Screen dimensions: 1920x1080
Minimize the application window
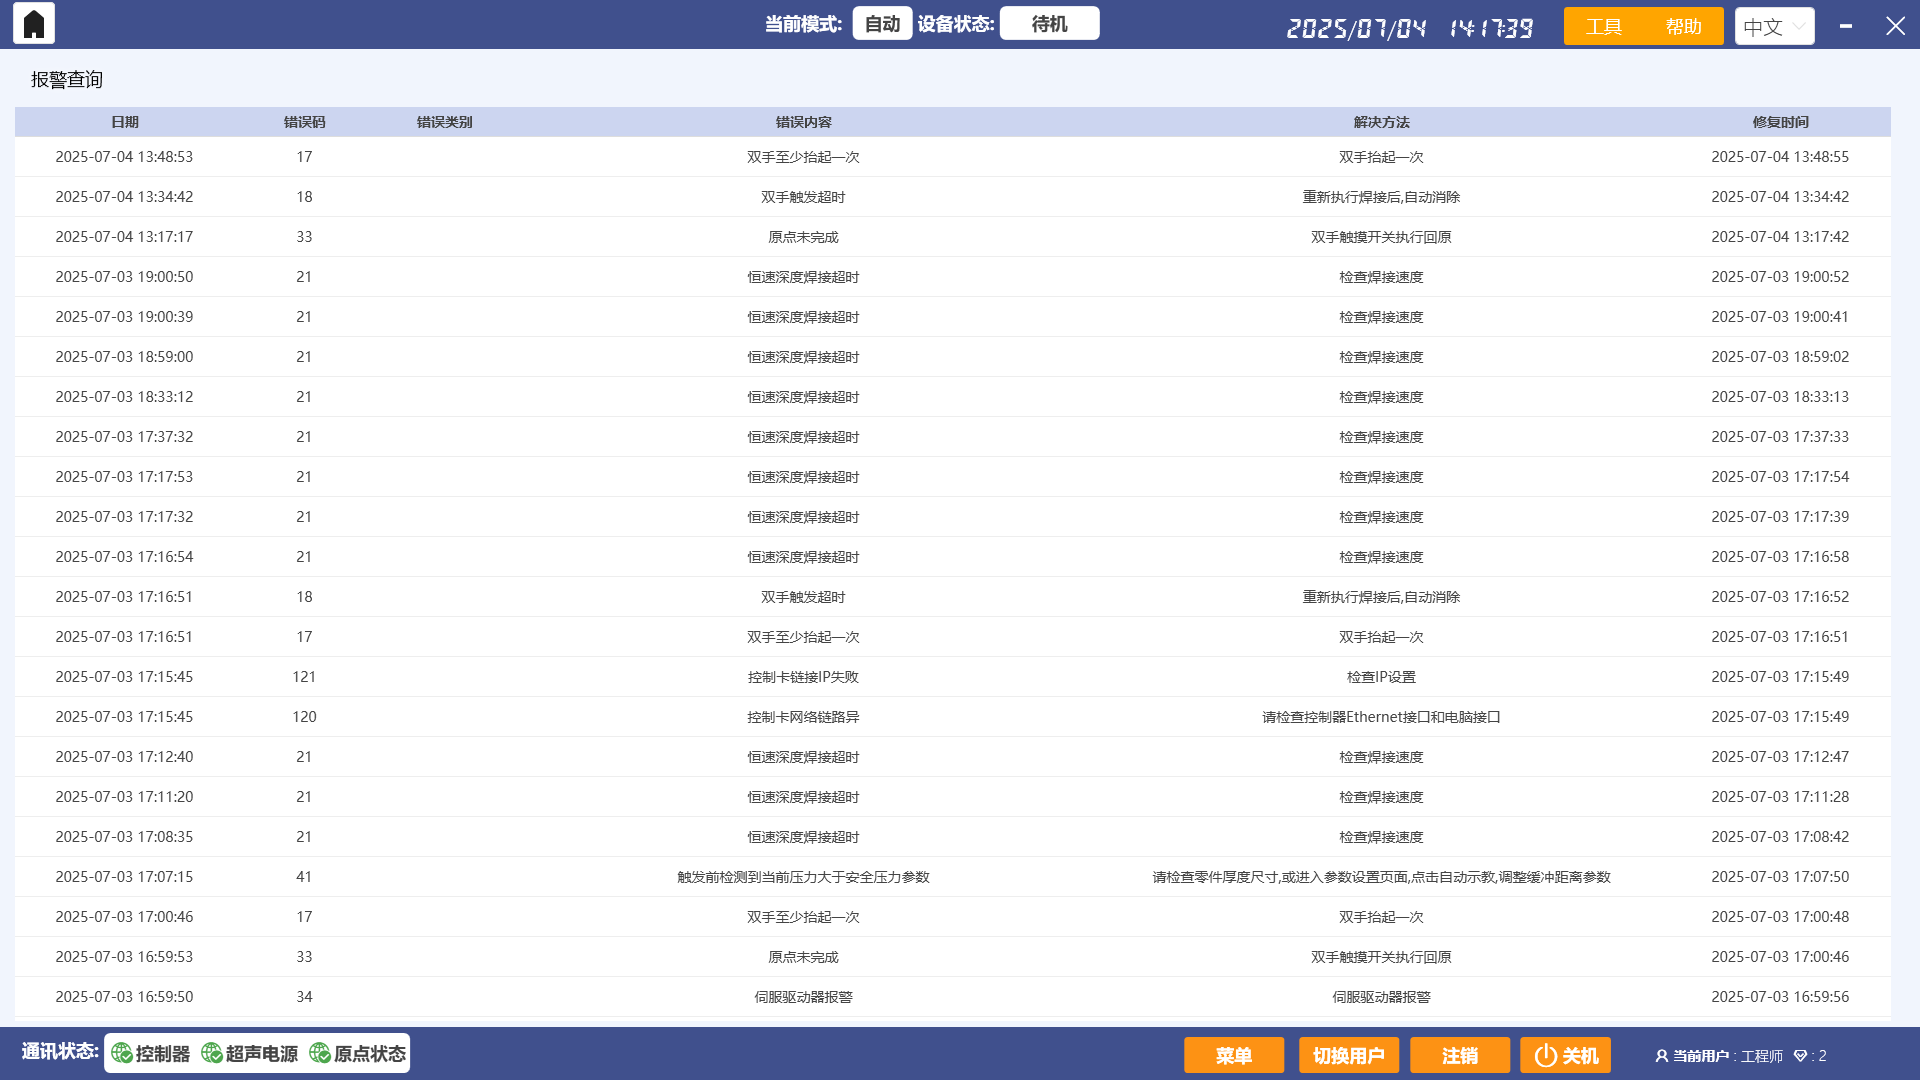(x=1846, y=26)
